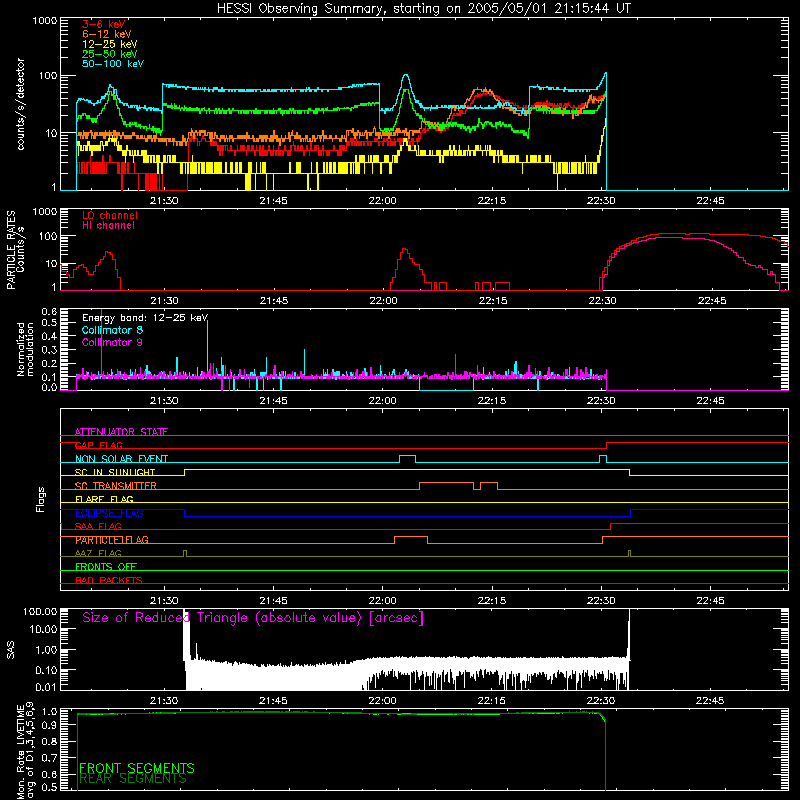Viewport: 800px width, 800px height.
Task: Click the Collimator 8 legend label
Action: click(x=112, y=330)
